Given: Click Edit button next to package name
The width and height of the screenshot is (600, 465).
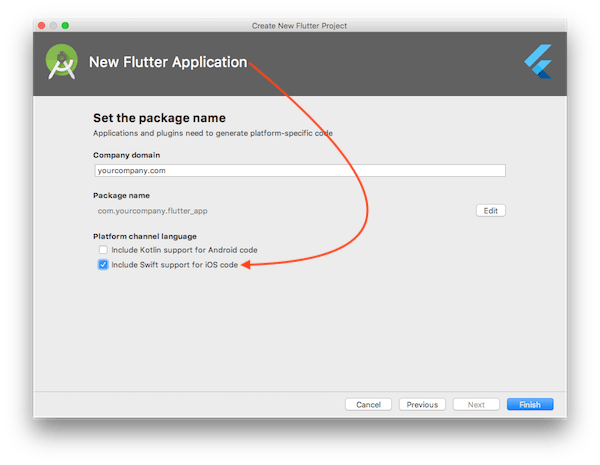Looking at the screenshot, I should (x=491, y=211).
